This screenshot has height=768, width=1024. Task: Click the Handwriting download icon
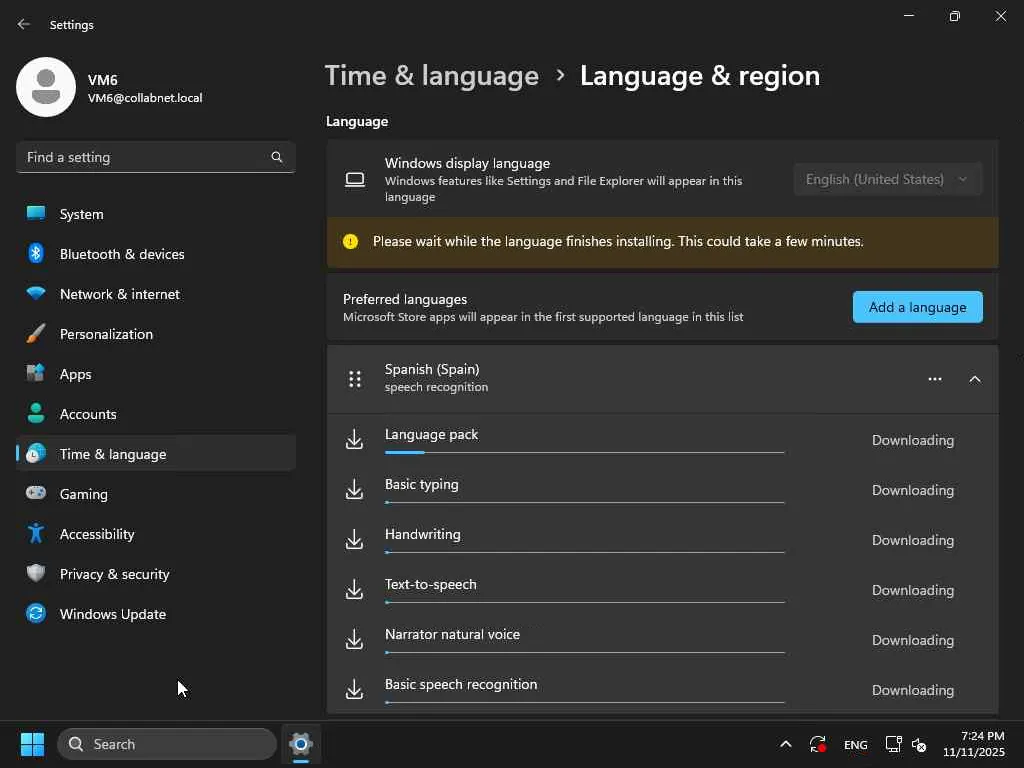point(354,540)
